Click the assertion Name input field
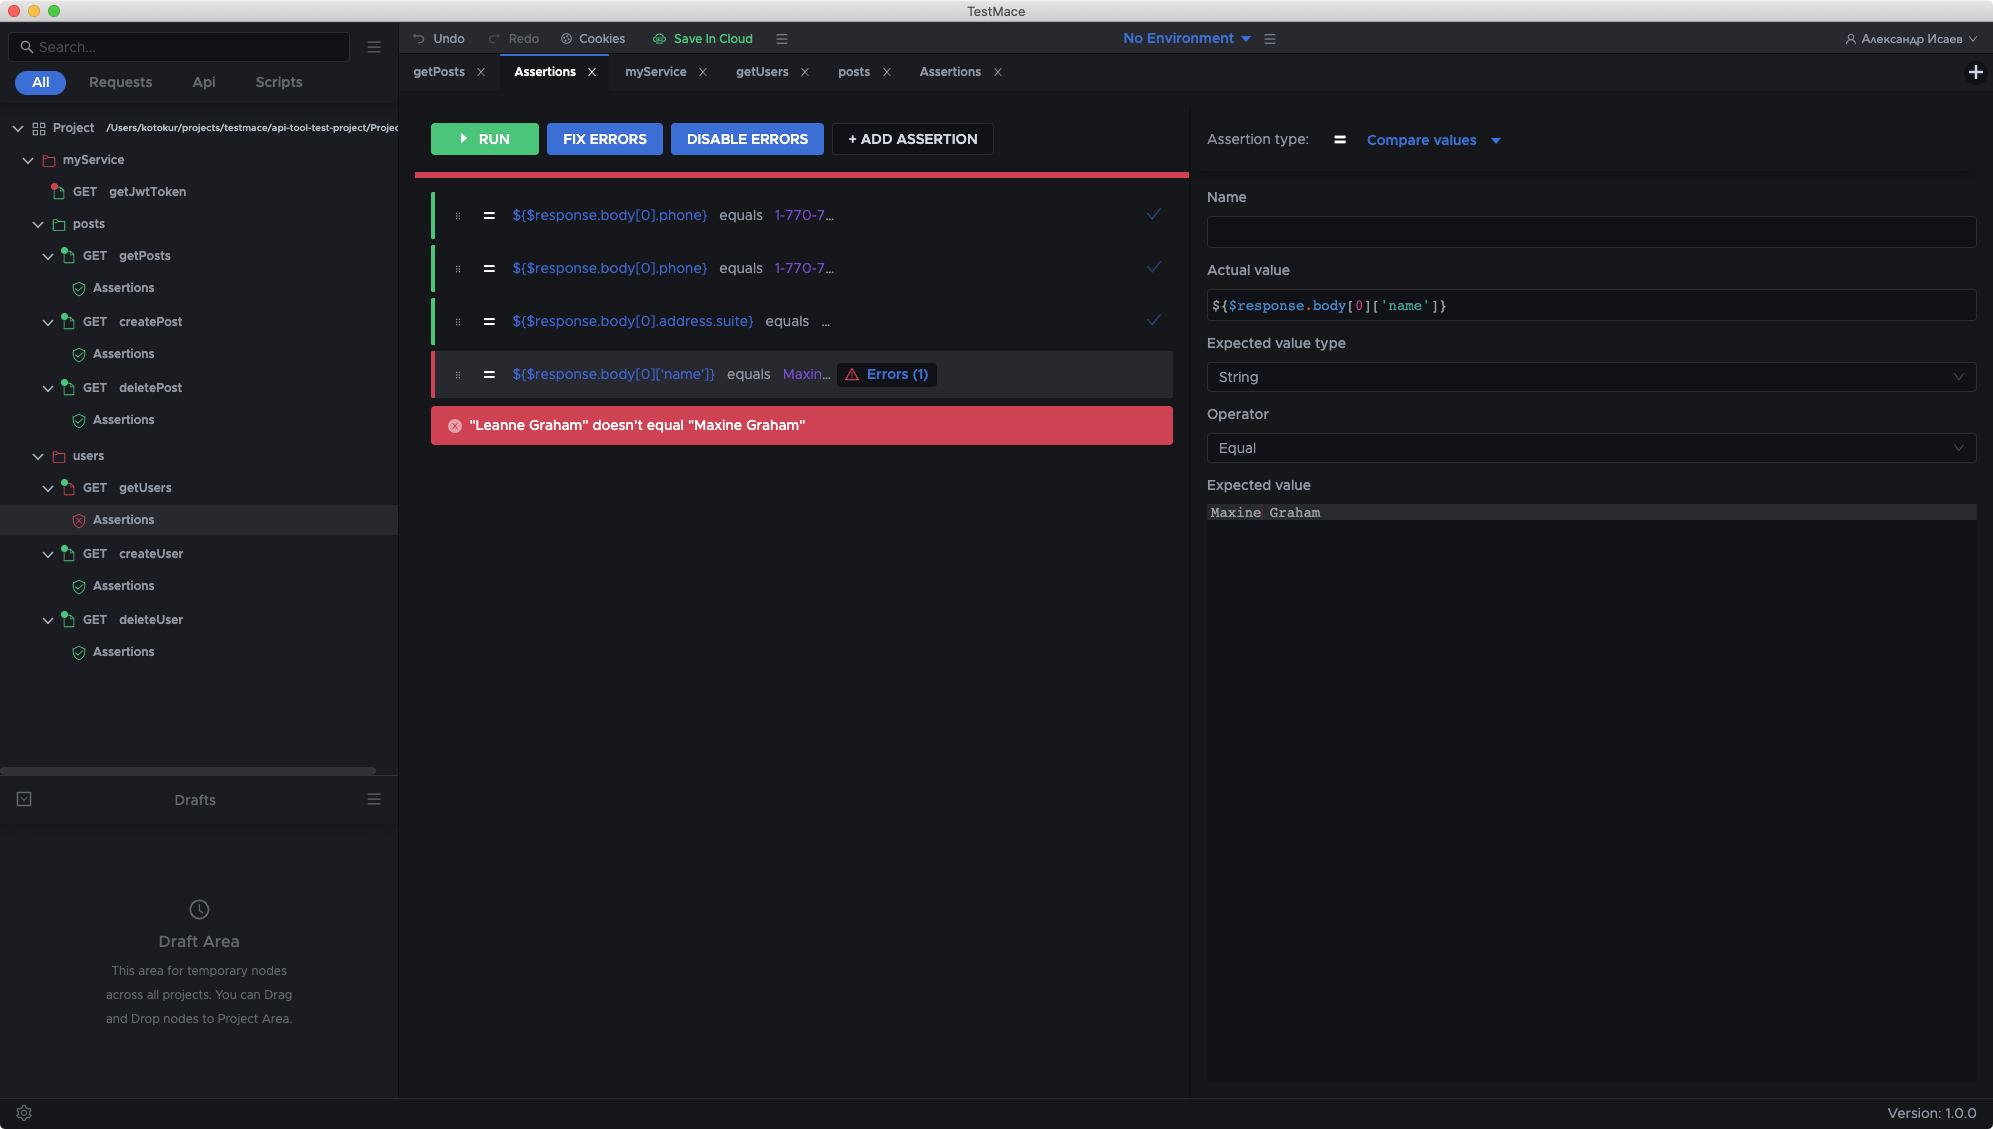Viewport: 1993px width, 1129px height. click(1590, 232)
